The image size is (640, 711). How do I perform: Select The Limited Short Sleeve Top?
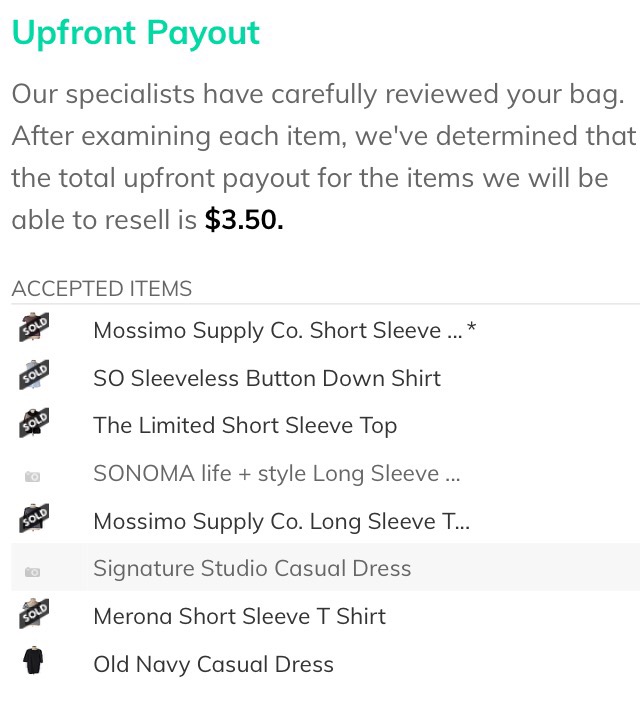click(245, 425)
